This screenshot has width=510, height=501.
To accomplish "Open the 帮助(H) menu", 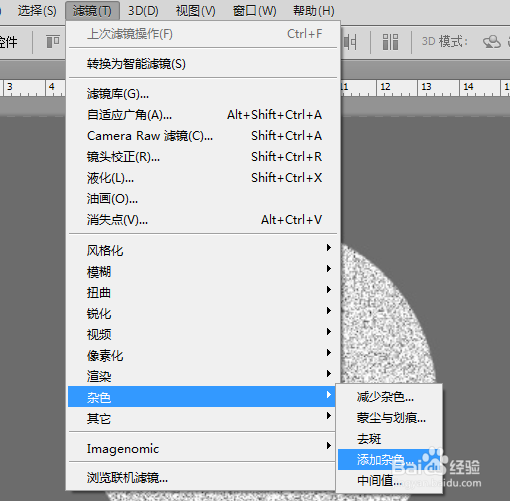I will [x=314, y=11].
